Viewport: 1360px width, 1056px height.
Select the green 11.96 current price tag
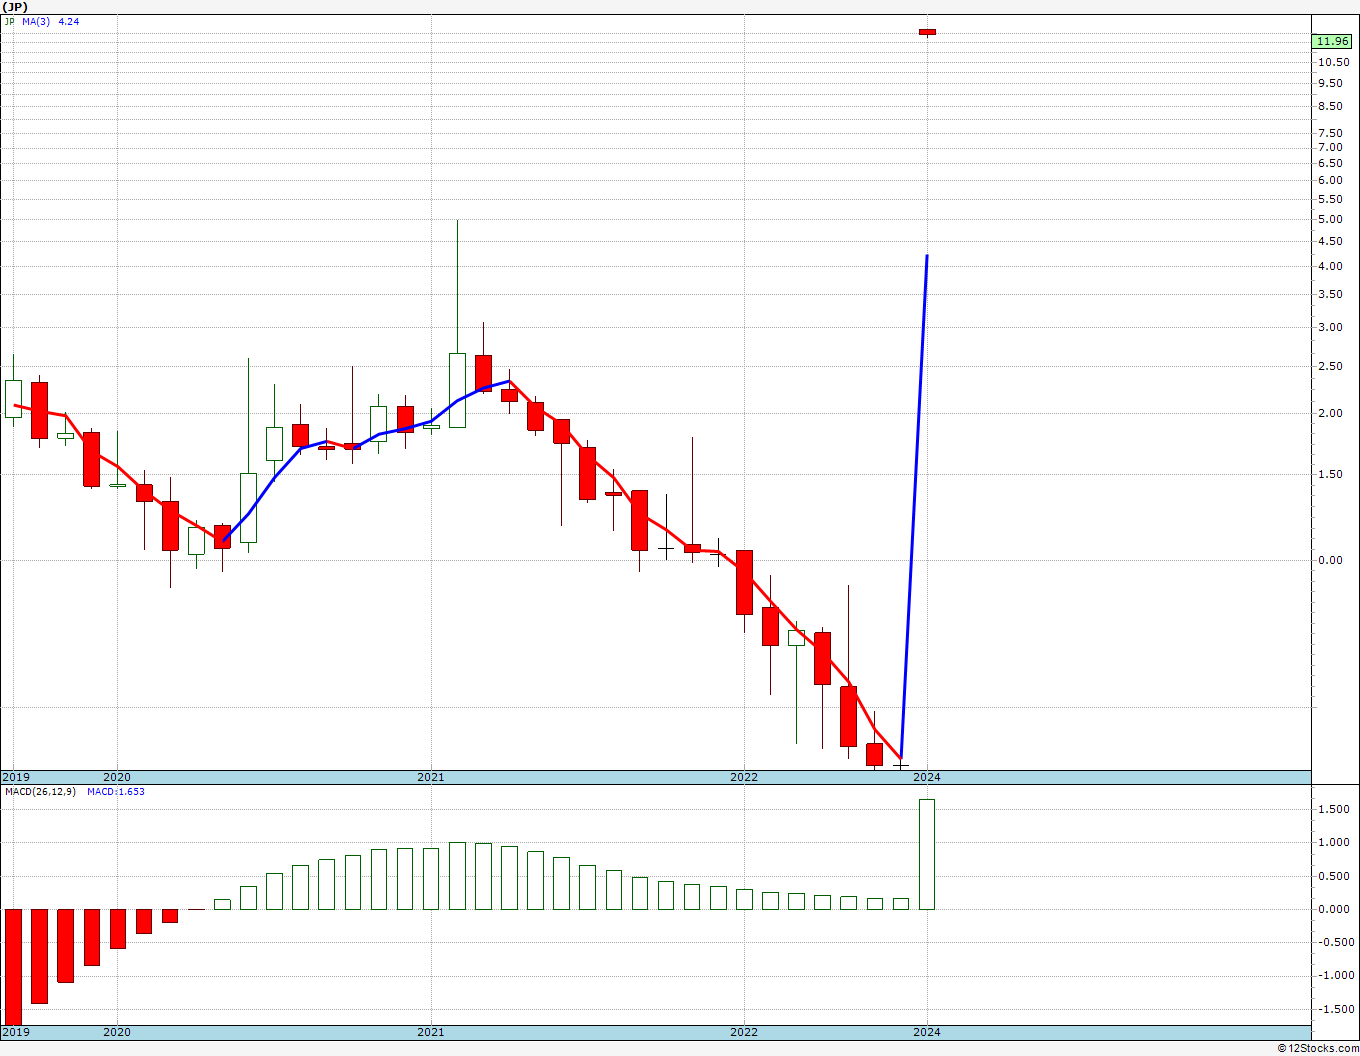tap(1333, 41)
